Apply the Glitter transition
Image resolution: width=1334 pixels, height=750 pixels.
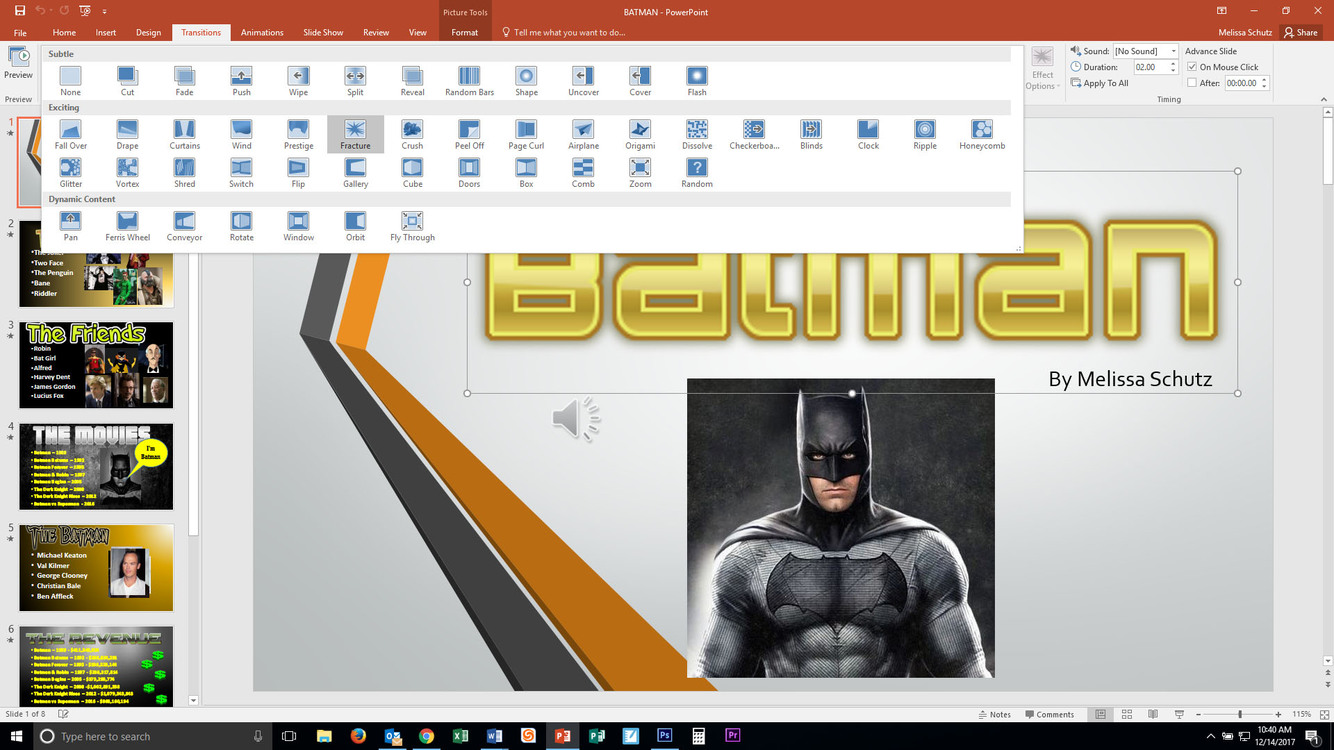[x=70, y=172]
